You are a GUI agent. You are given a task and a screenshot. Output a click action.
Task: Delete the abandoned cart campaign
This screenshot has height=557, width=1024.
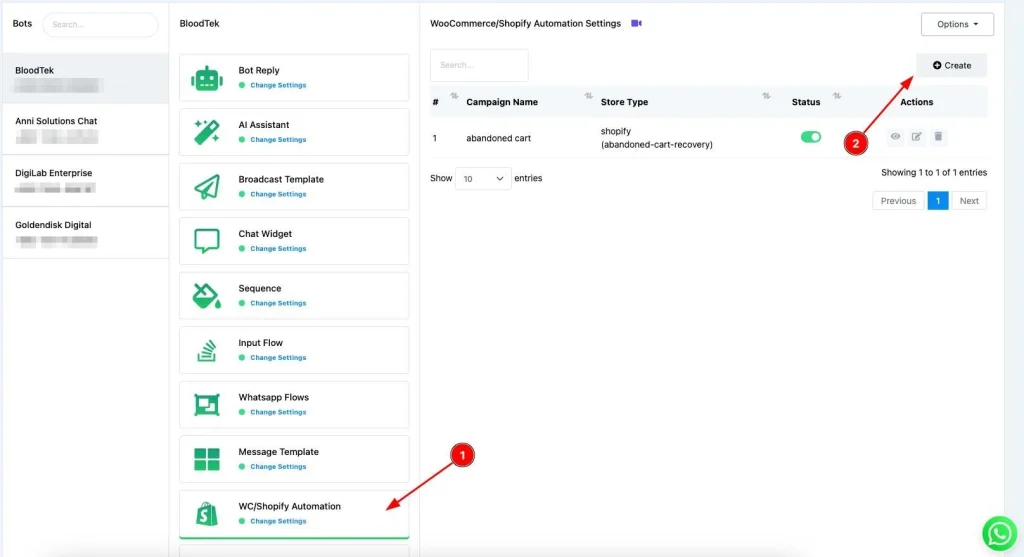coord(938,136)
